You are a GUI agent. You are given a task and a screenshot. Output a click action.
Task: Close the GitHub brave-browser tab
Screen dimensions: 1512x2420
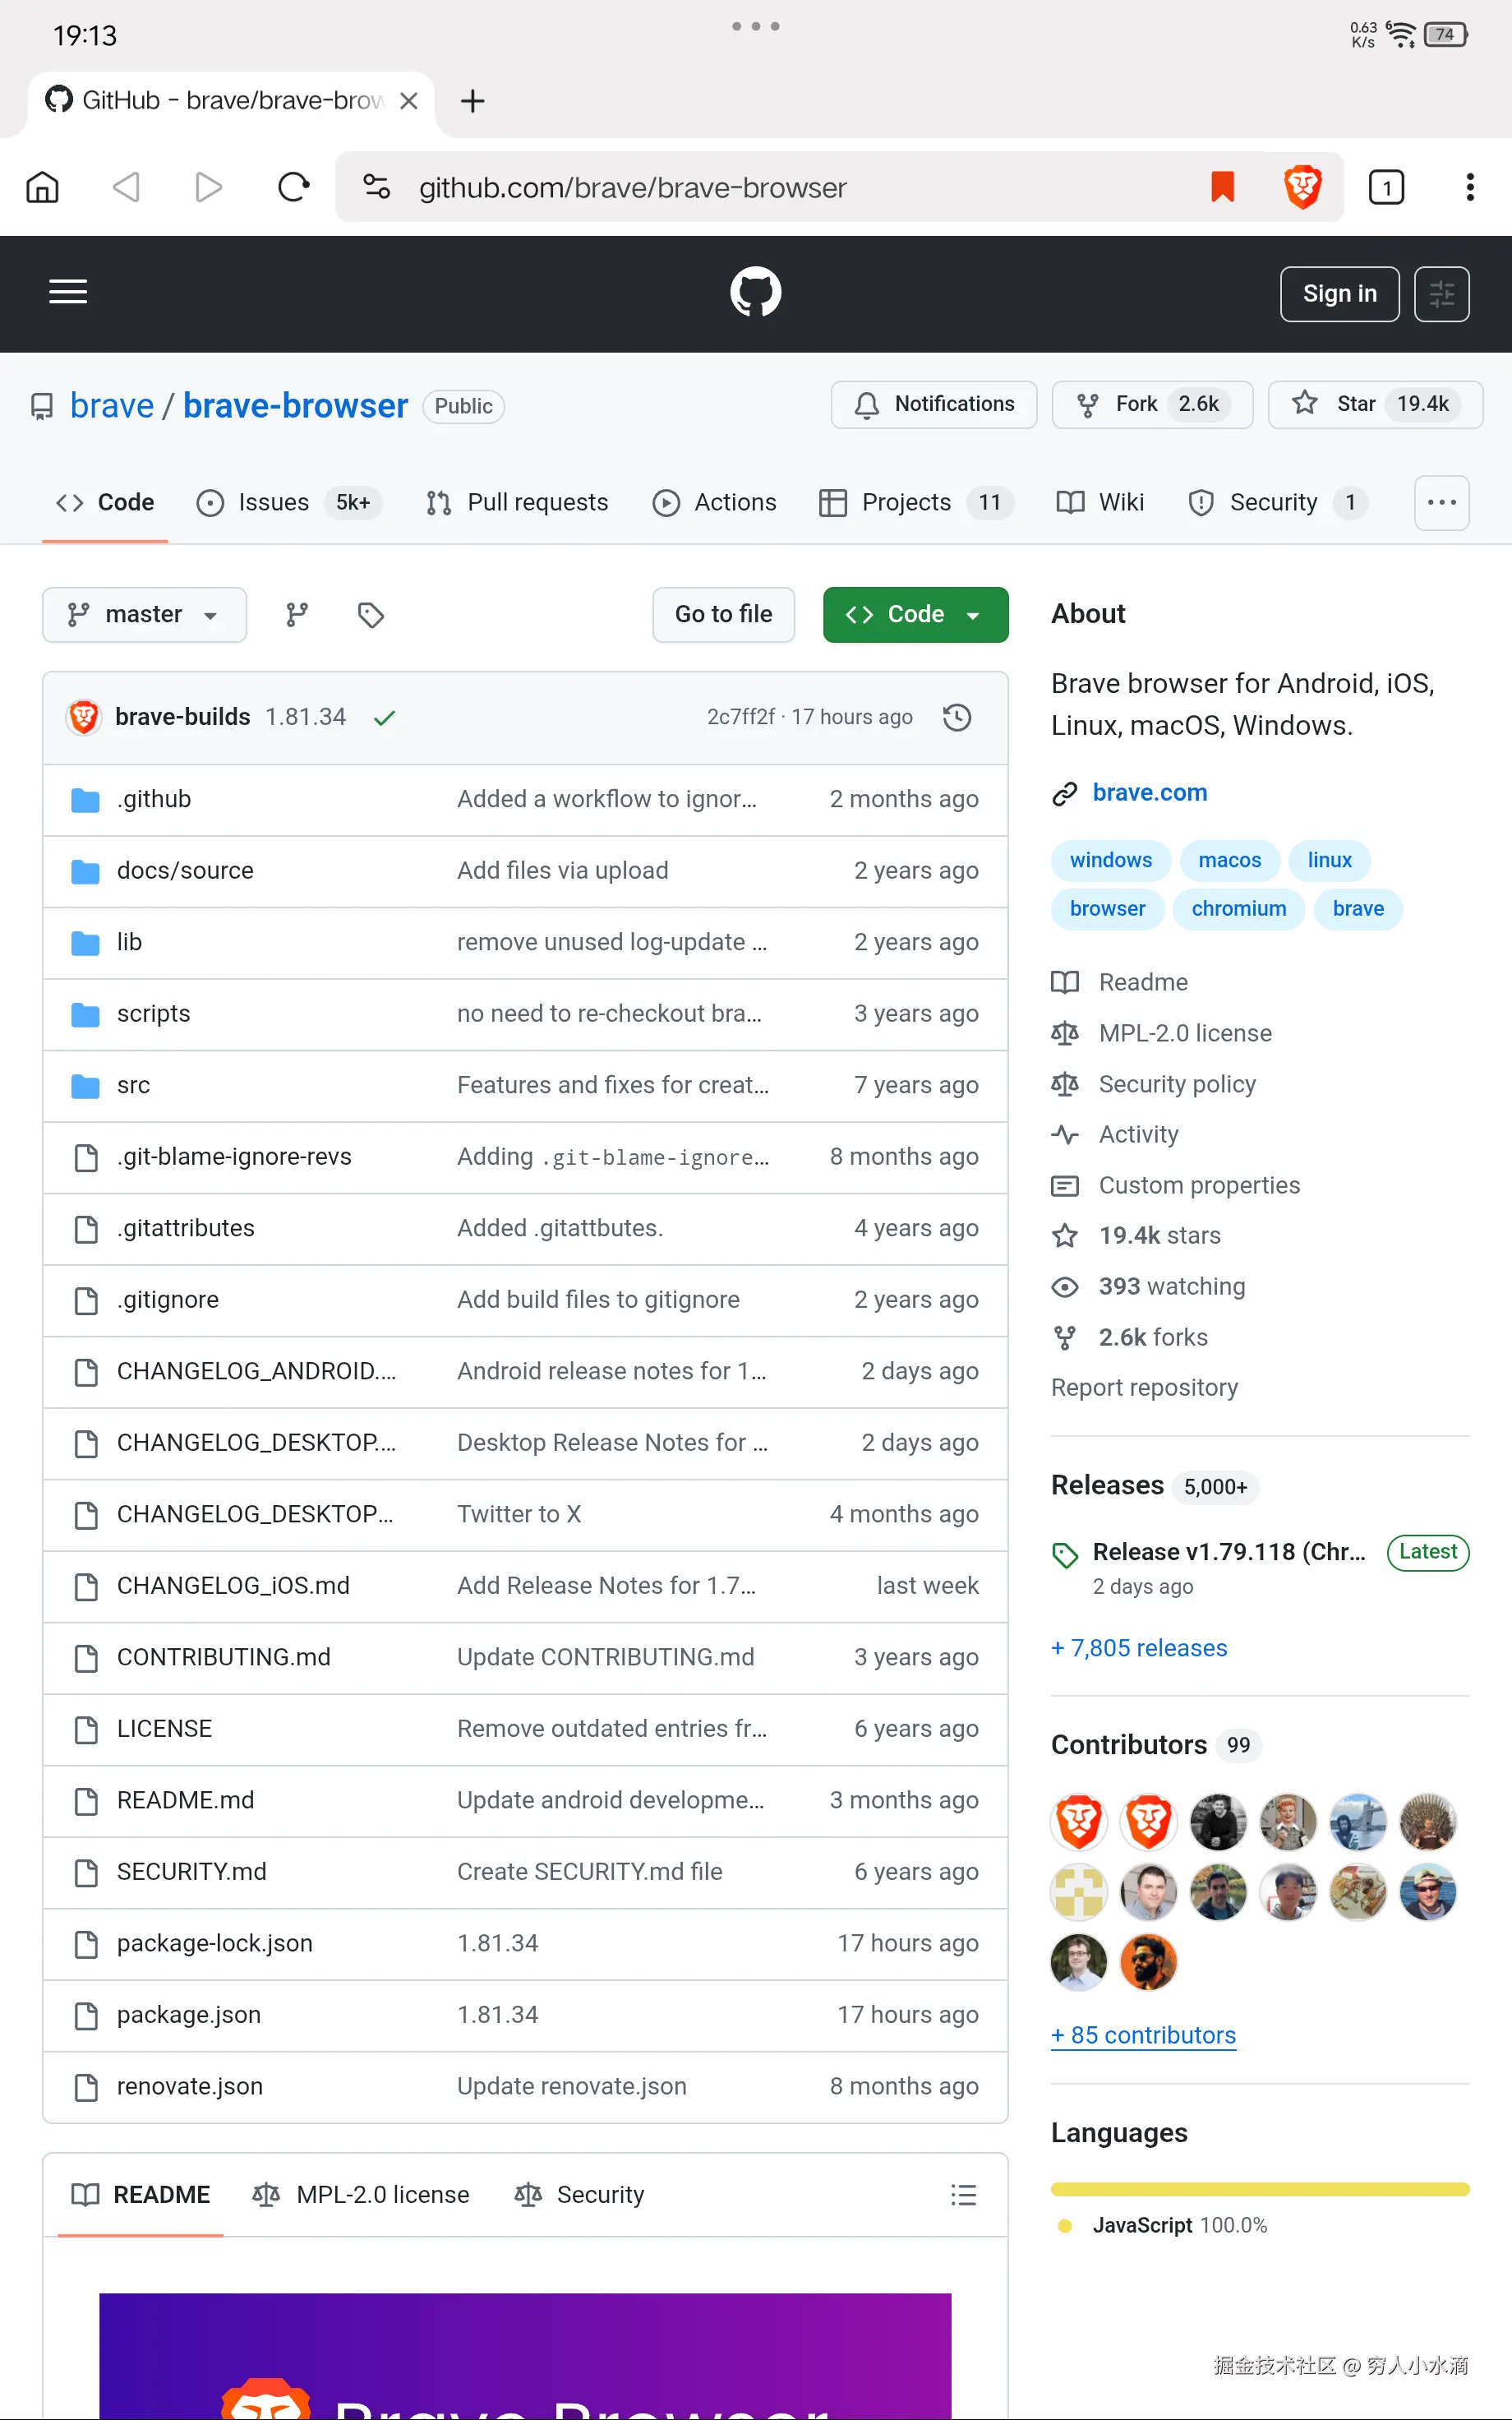click(x=408, y=101)
